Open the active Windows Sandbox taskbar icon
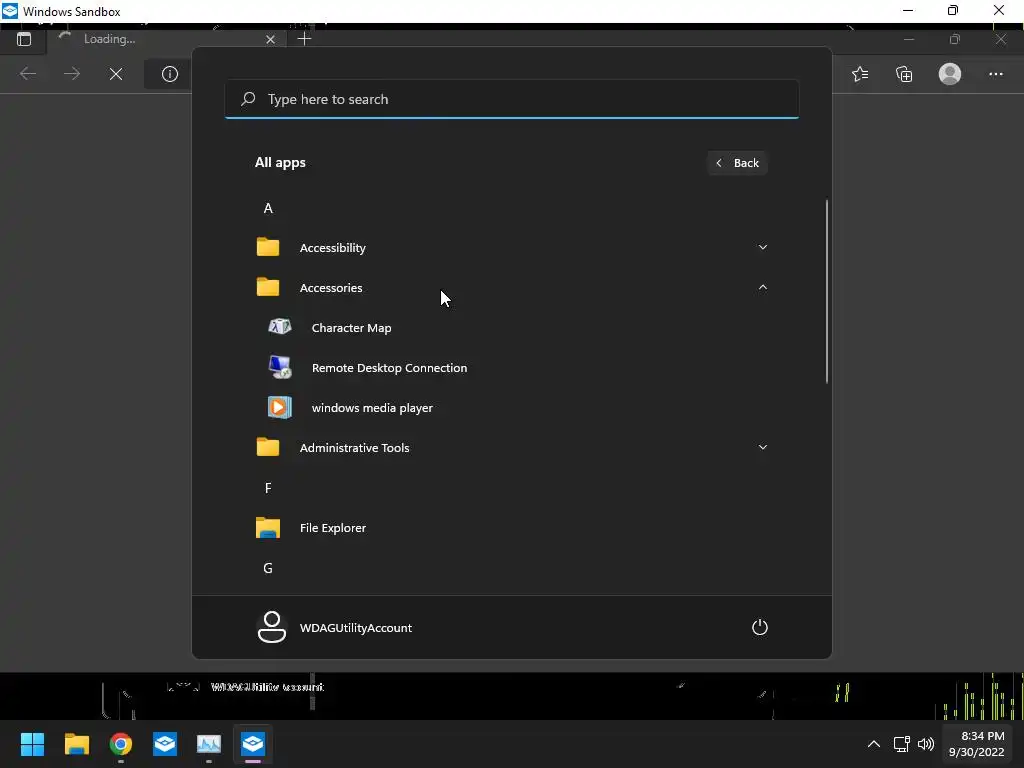This screenshot has height=768, width=1024. pos(253,744)
